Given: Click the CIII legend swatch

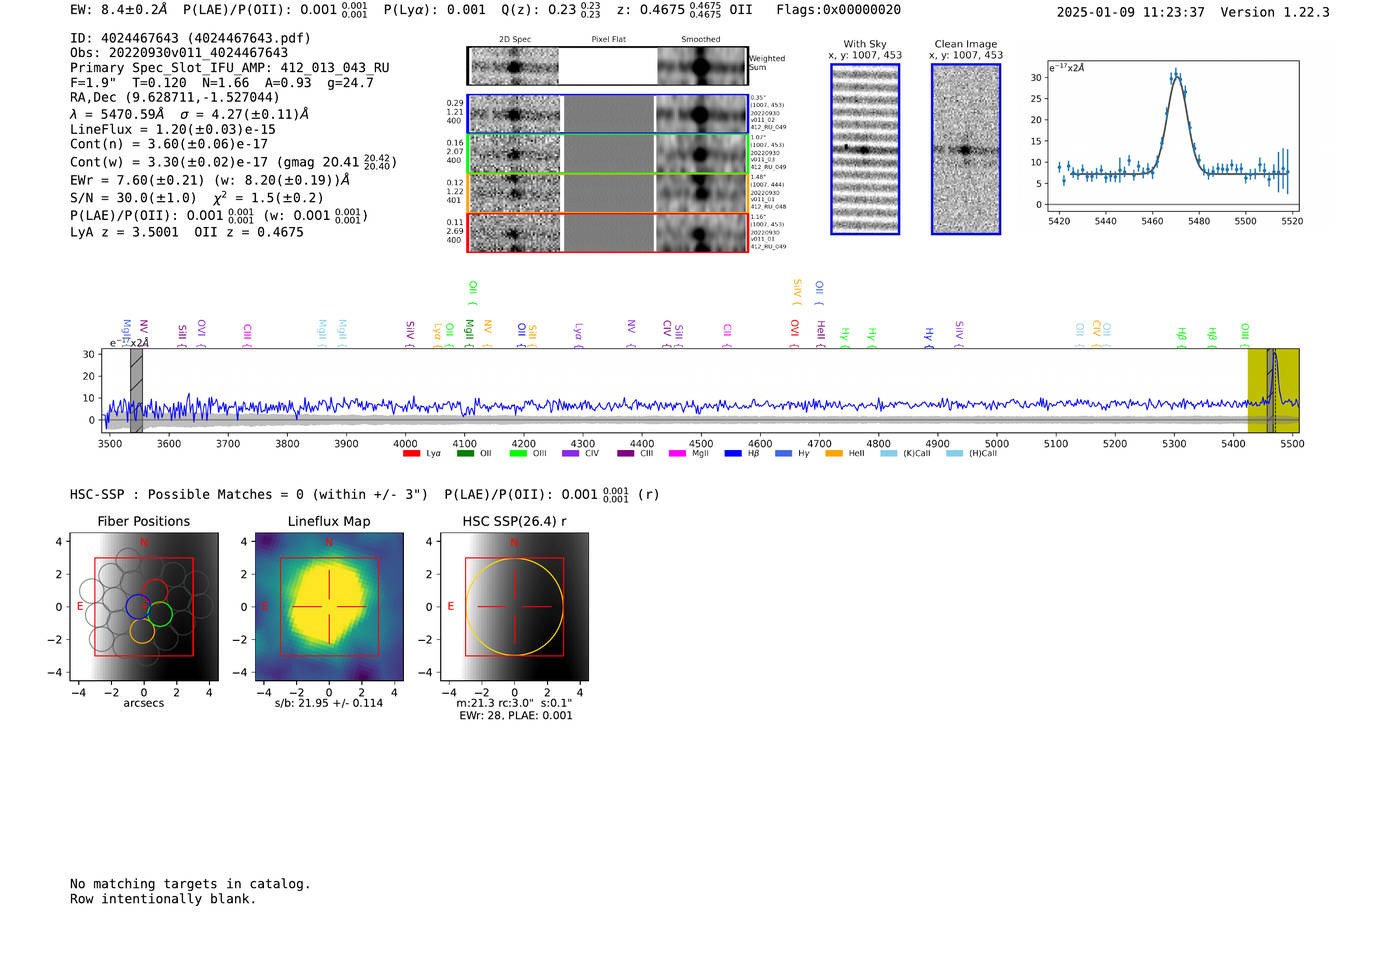Looking at the screenshot, I should (626, 454).
